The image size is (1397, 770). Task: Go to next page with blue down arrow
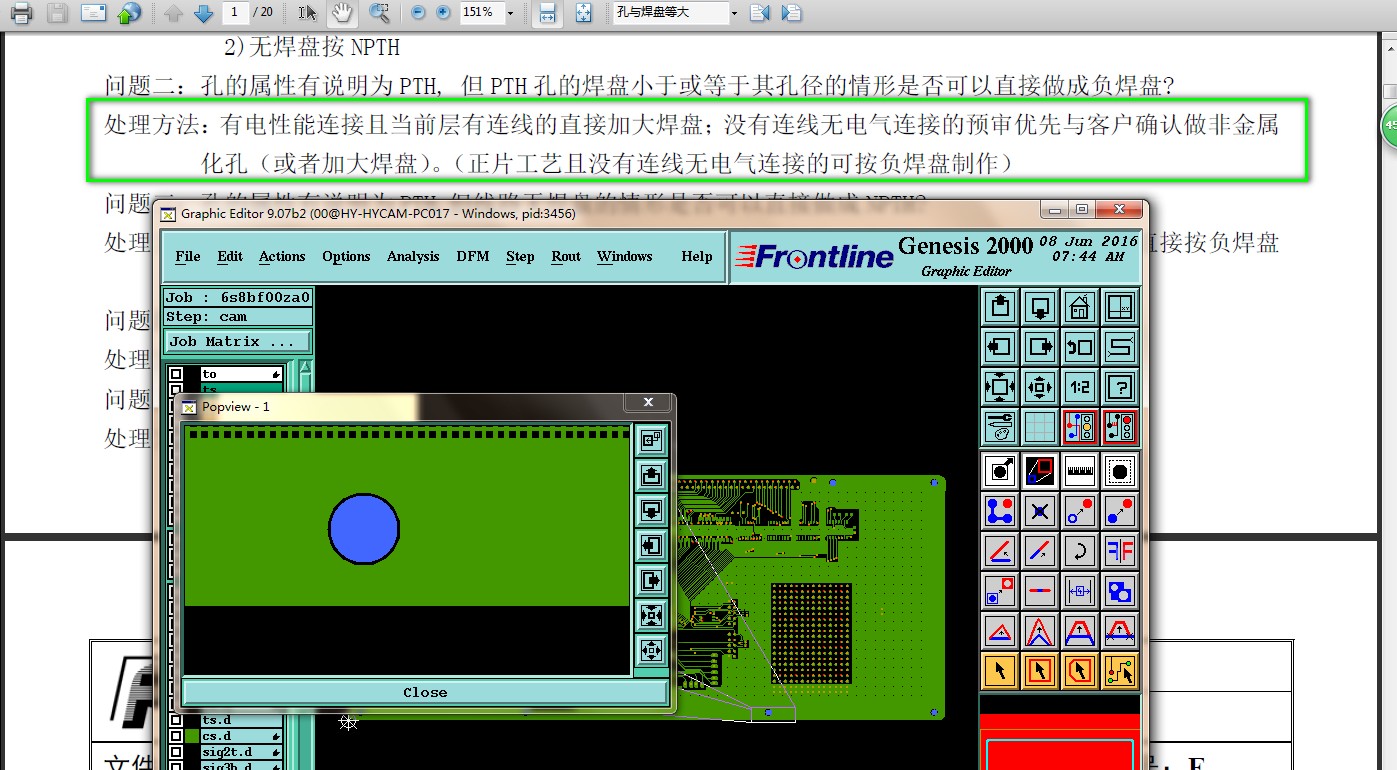[x=203, y=13]
